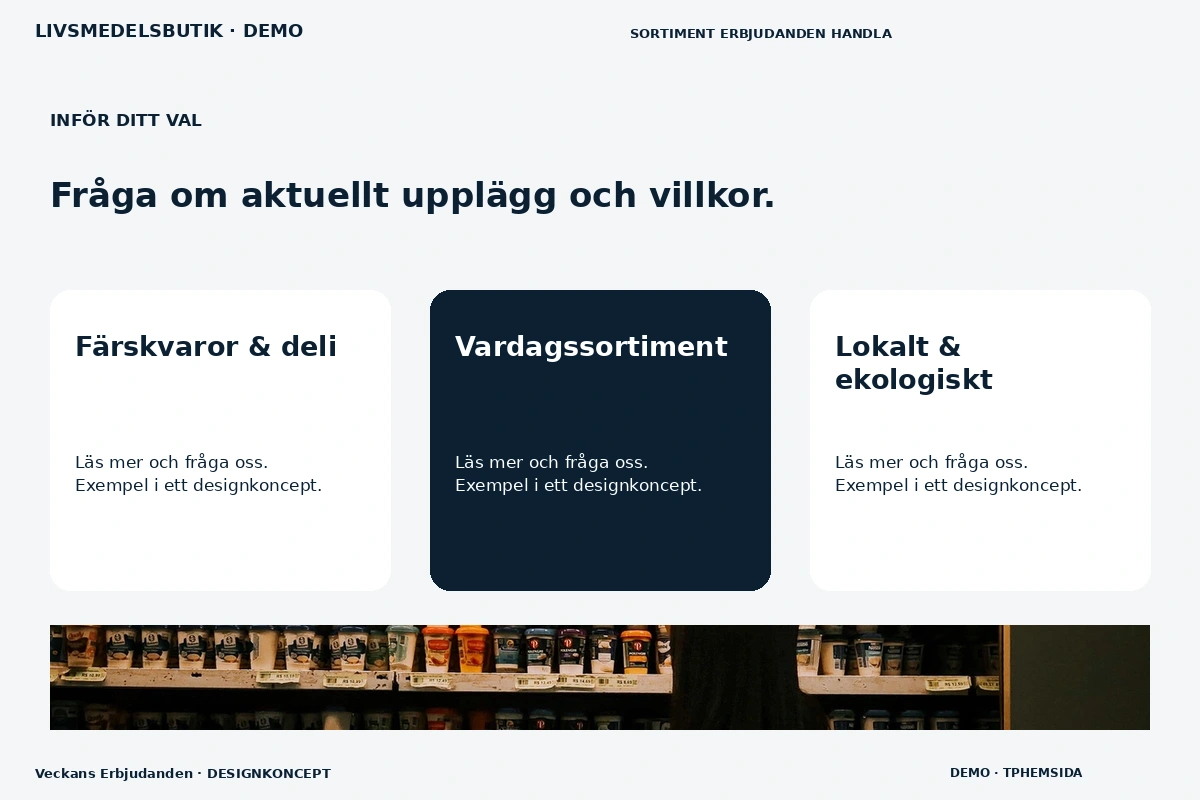Click the store shelf banner photo
Screen dimensions: 1200x800
coord(600,677)
